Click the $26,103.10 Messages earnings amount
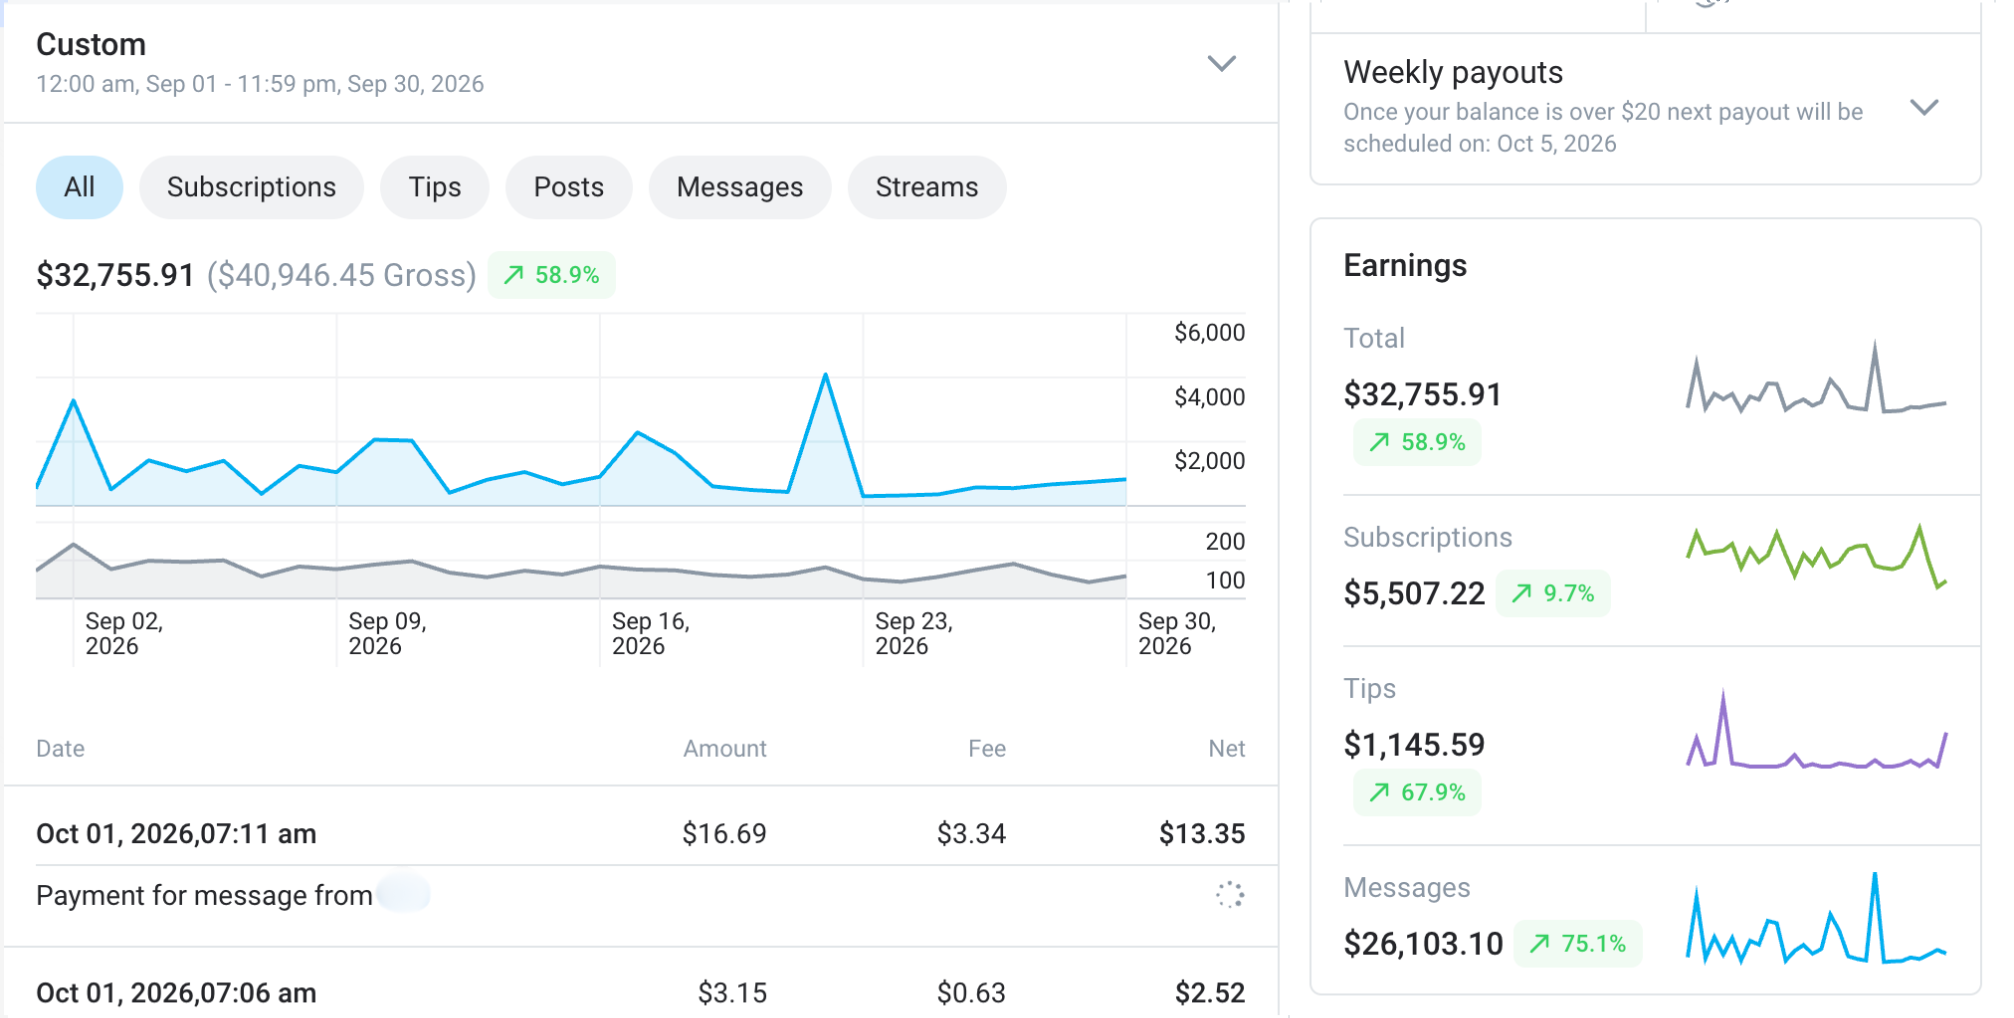 [1423, 944]
